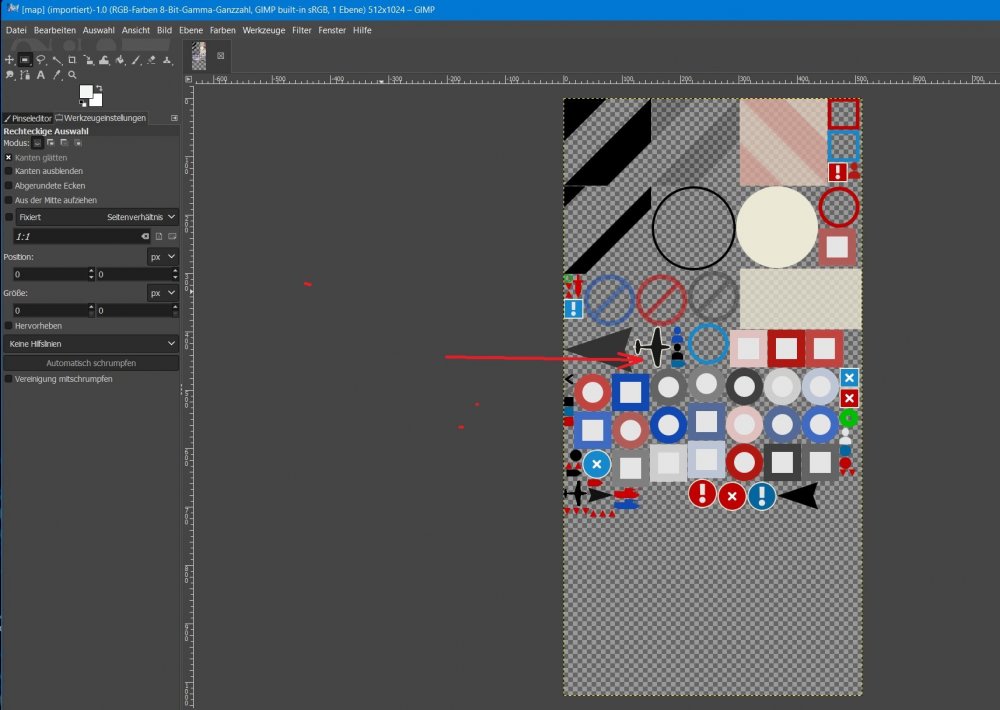Select the Color Picker eyedropper tool
Screen dimensions: 1000x710
point(57,75)
